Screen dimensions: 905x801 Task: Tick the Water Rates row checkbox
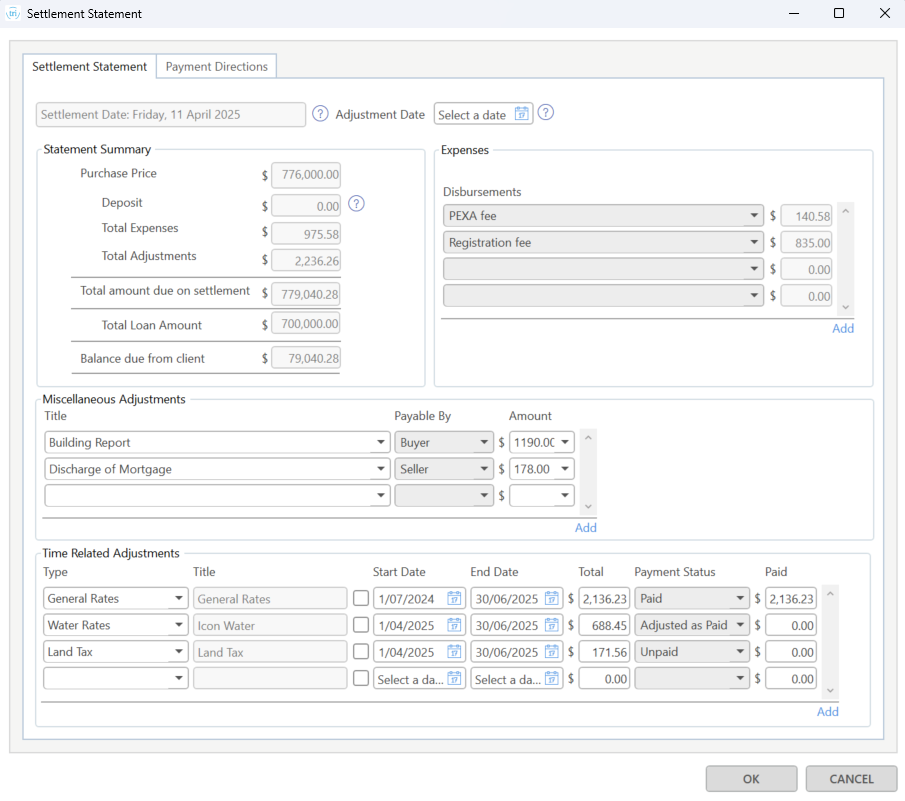point(361,626)
